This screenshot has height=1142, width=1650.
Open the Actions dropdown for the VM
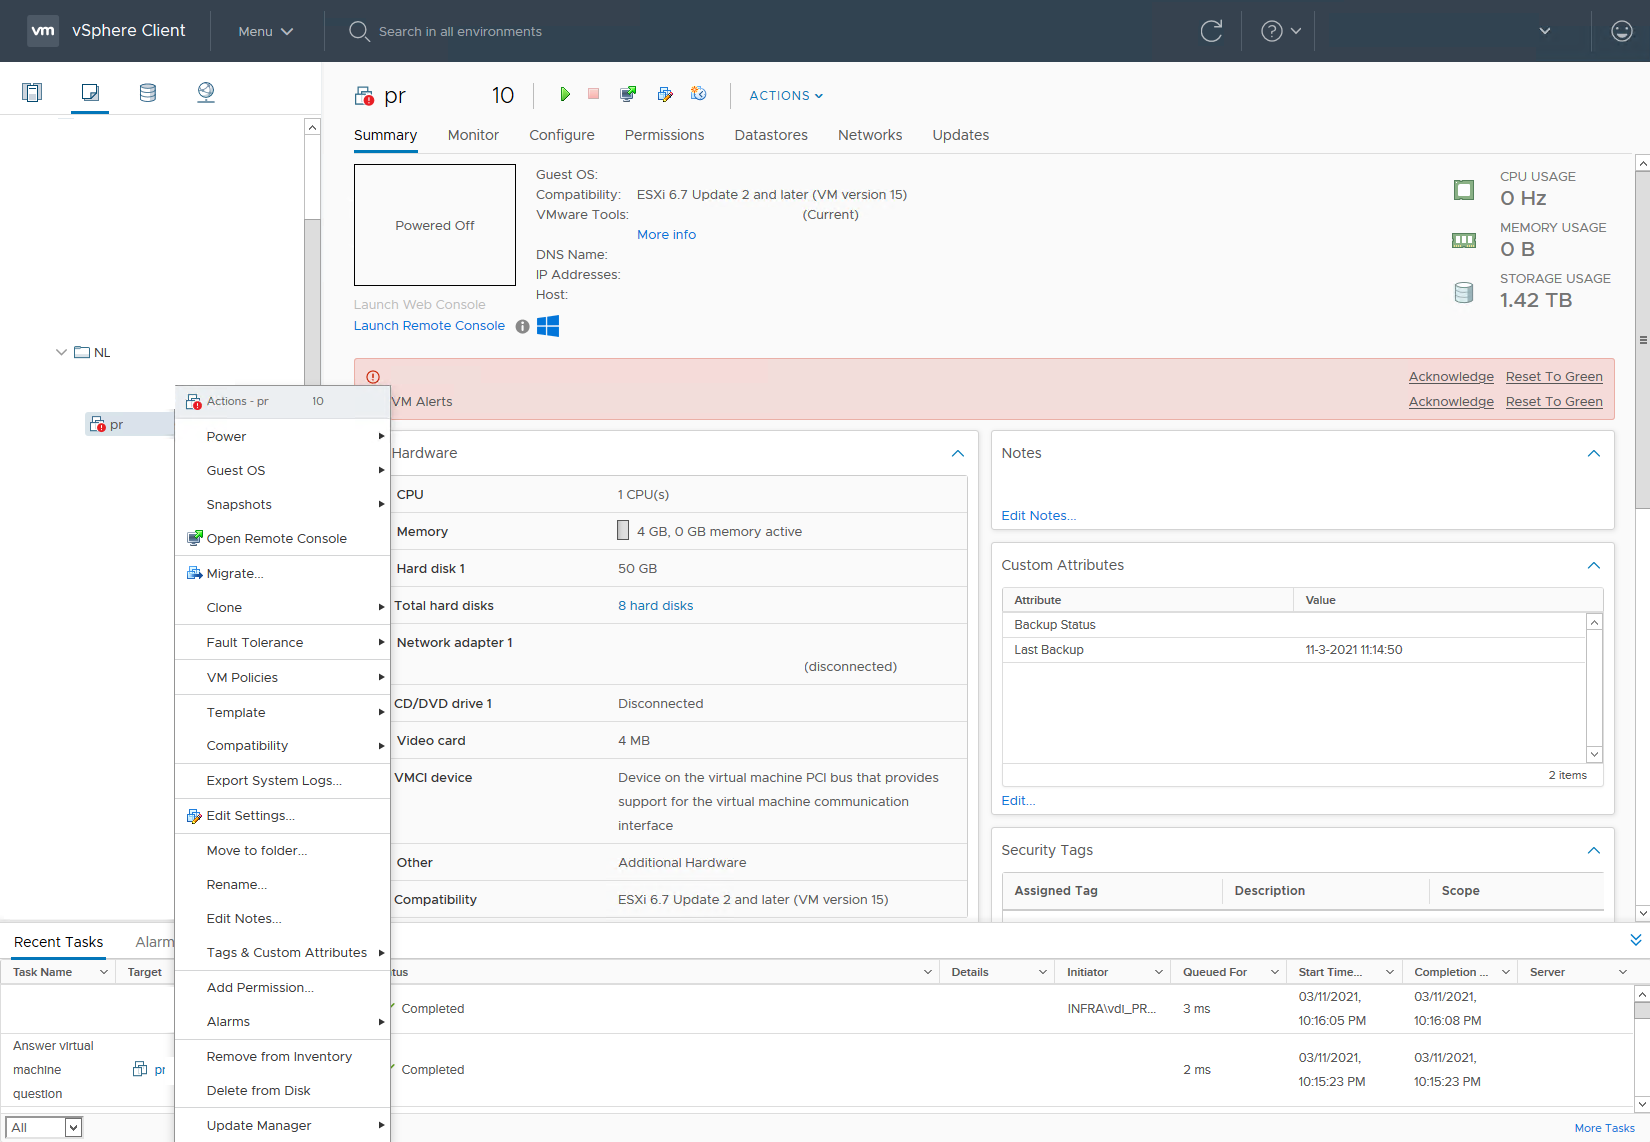click(785, 95)
